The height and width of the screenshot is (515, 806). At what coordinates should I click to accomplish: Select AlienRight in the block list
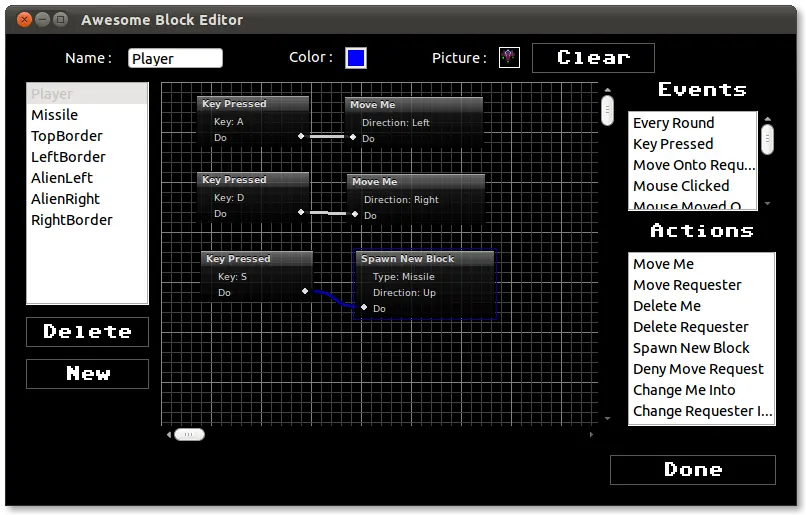tap(87, 199)
